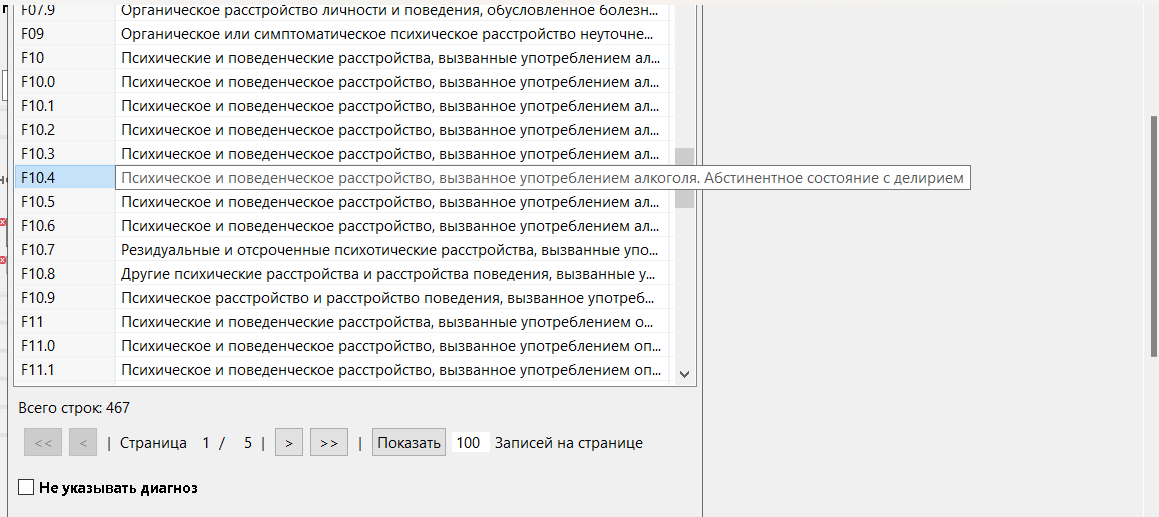Select the row with code F11.1
This screenshot has width=1159, height=517.
click(344, 370)
